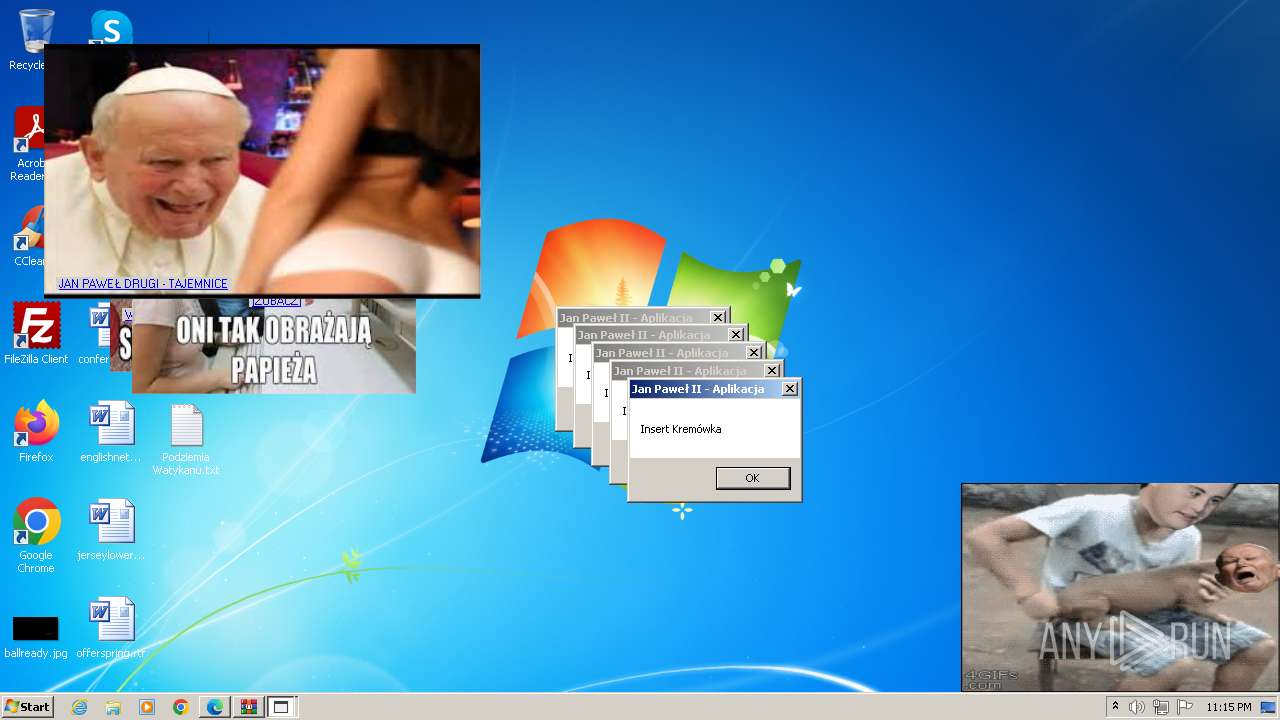The height and width of the screenshot is (720, 1280).
Task: Close the frontmost Jan Paweł II dialog
Action: click(x=790, y=389)
